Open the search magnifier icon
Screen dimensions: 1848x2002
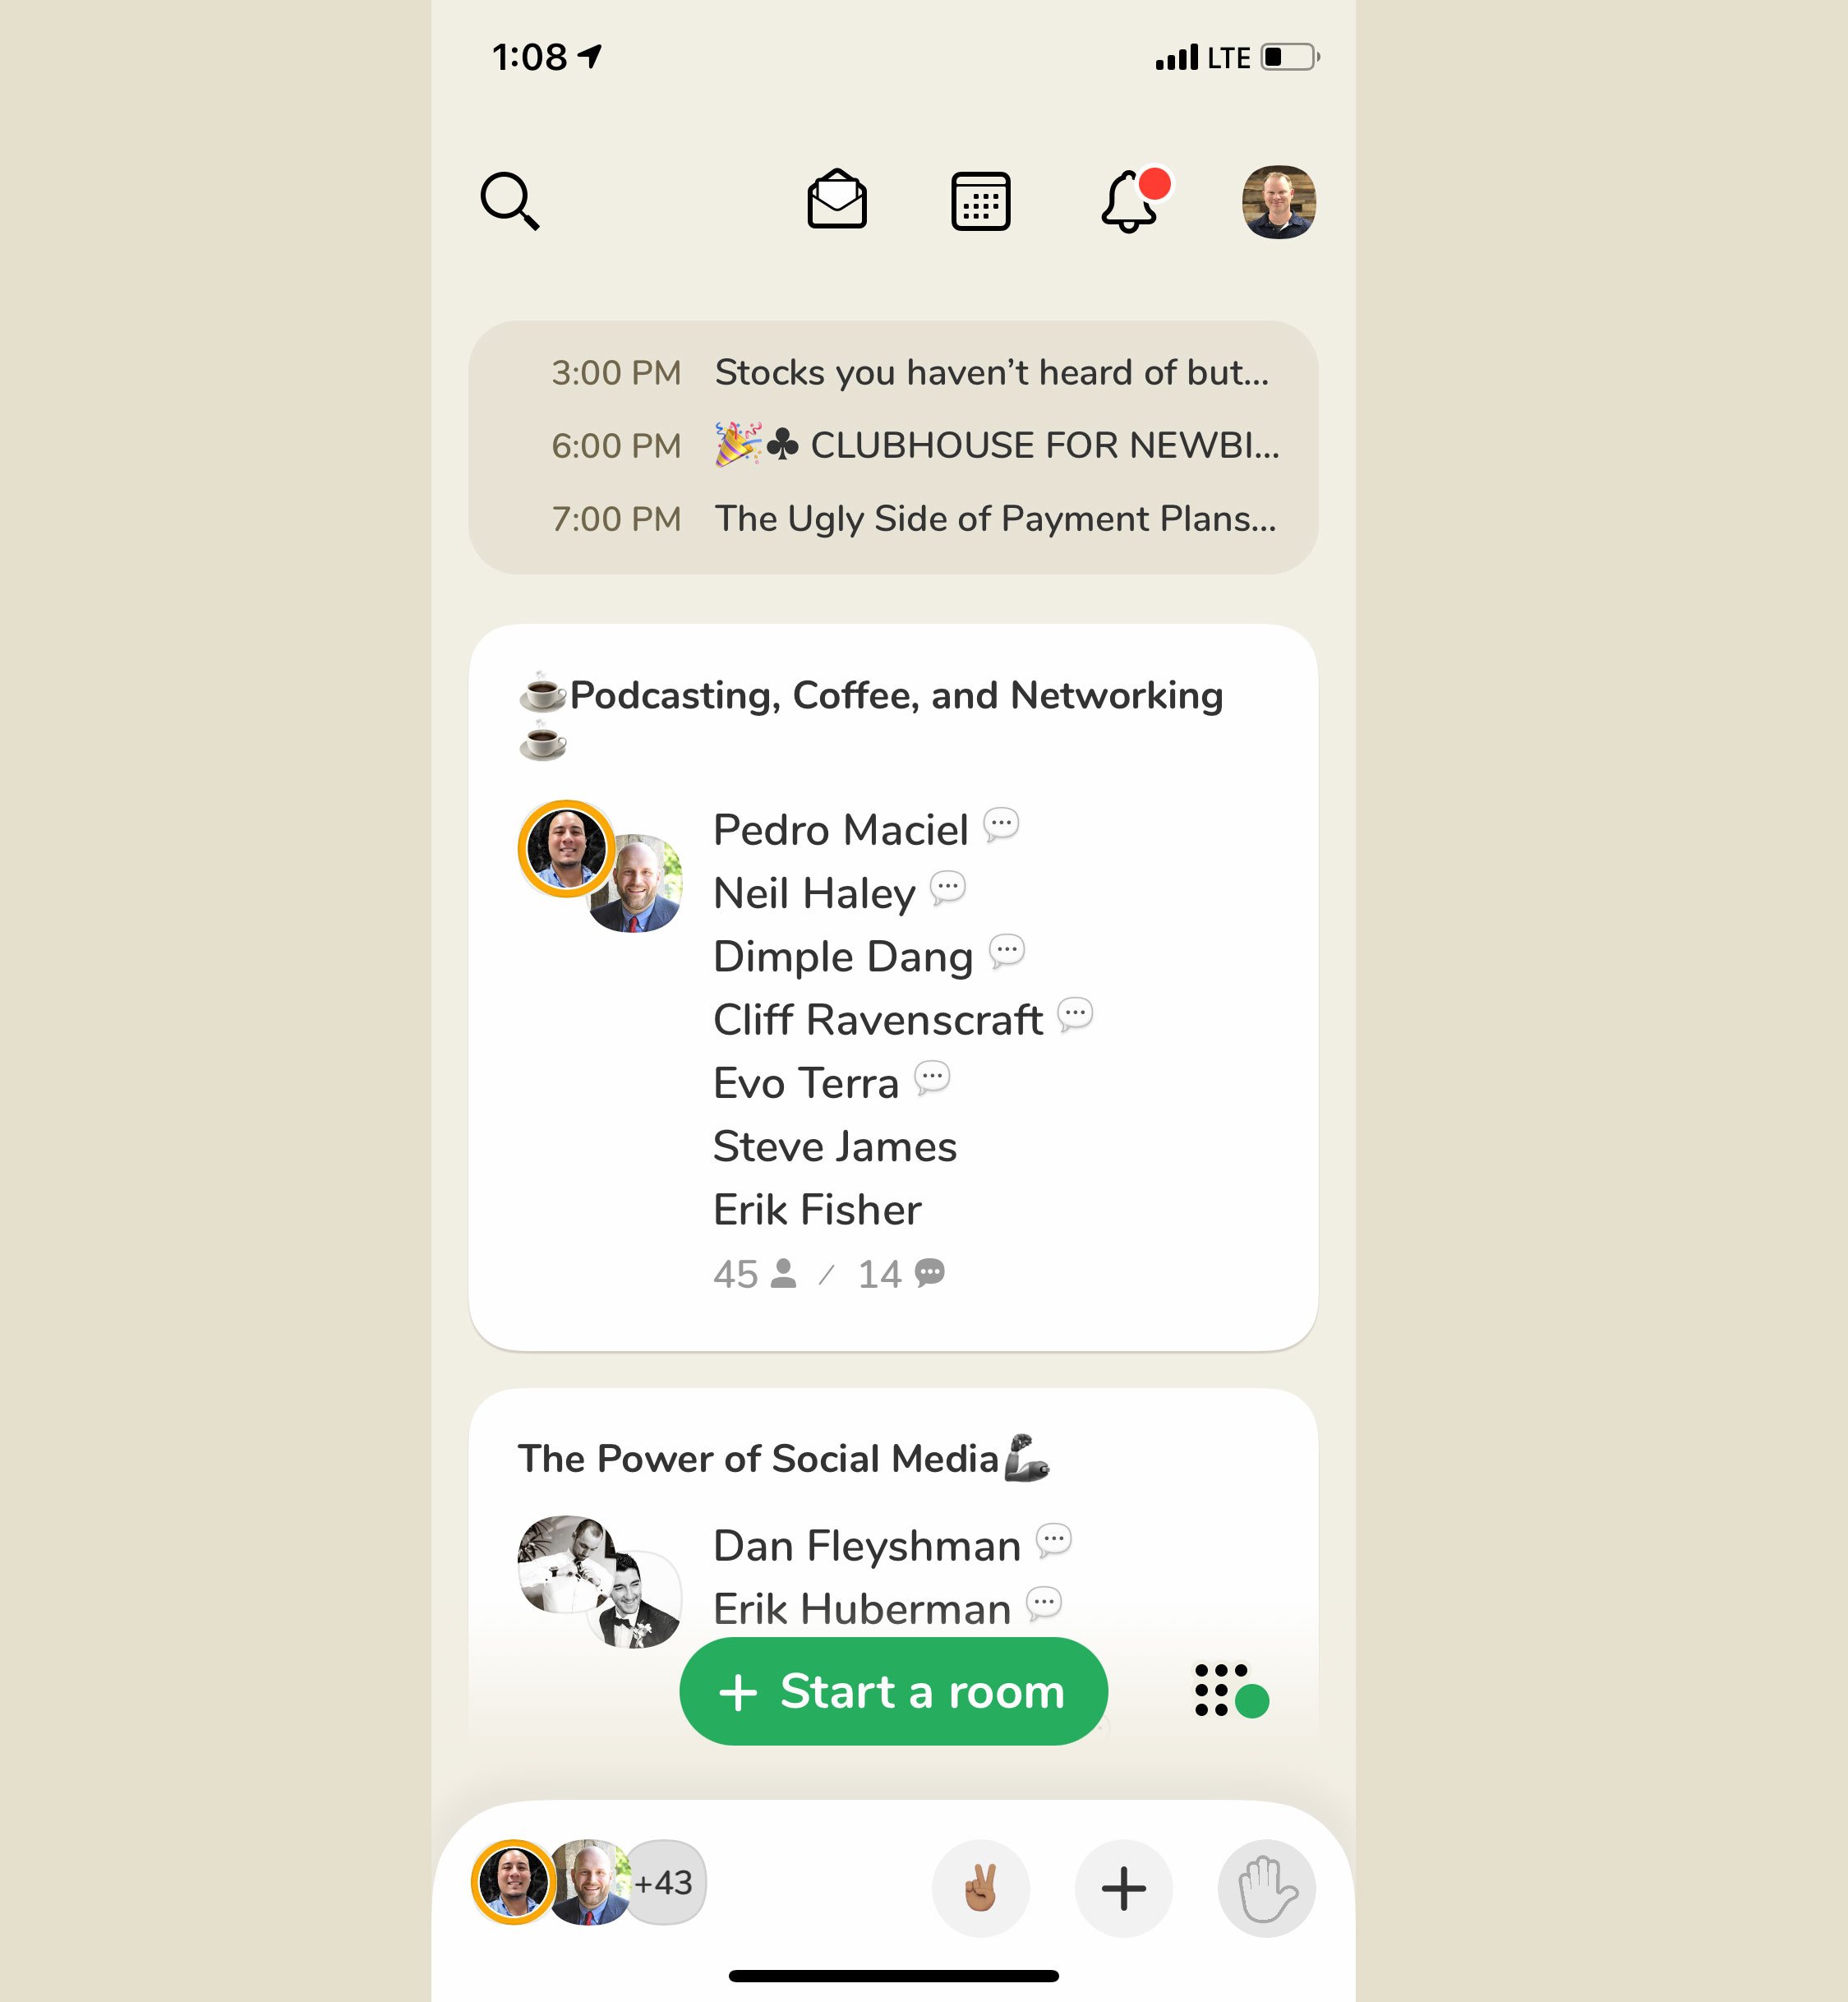point(510,201)
